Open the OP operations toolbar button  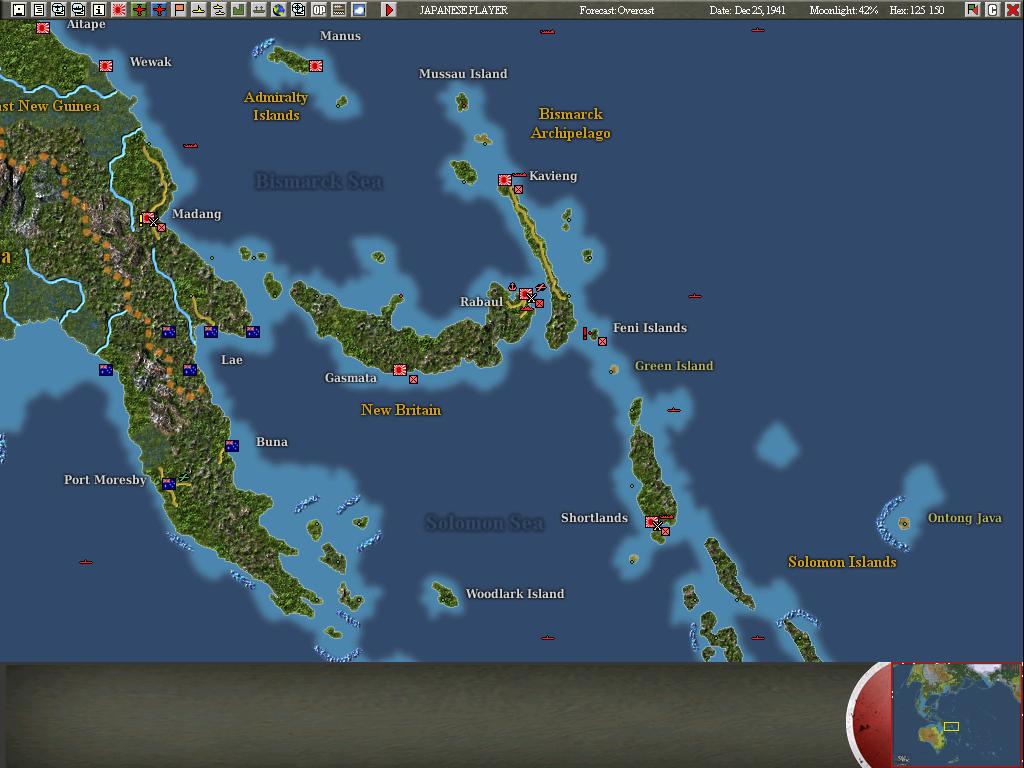(x=319, y=10)
